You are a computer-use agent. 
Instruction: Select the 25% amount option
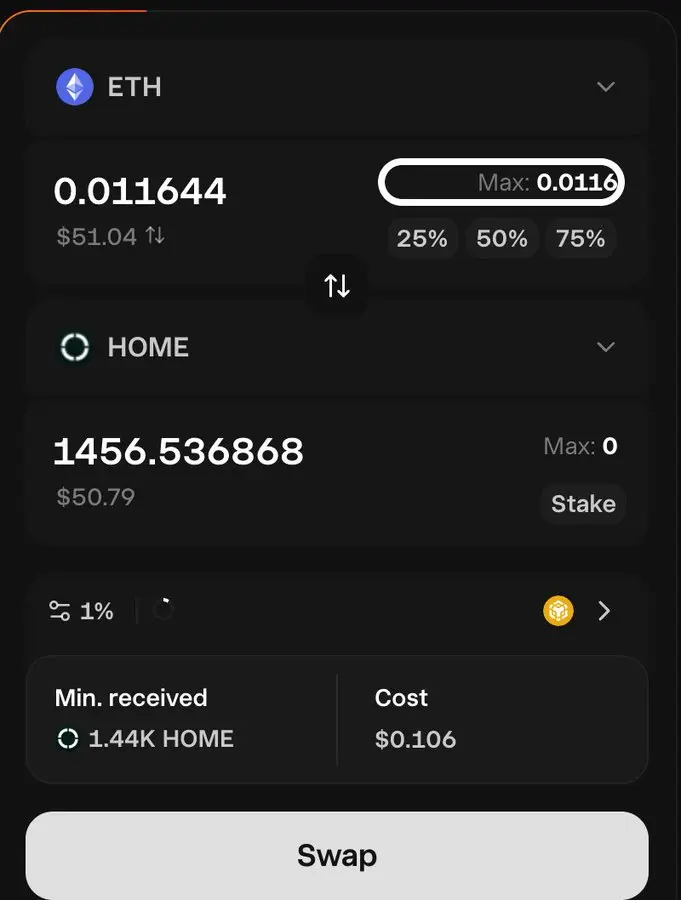tap(422, 238)
